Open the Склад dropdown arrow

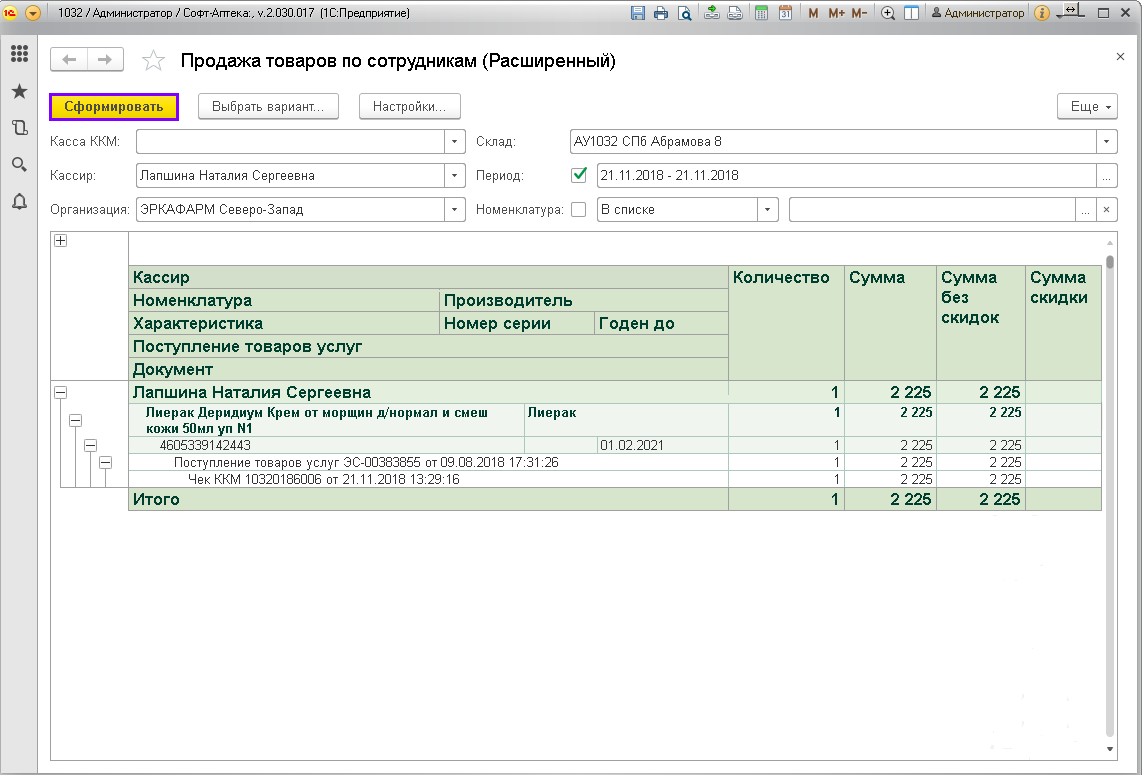pyautogui.click(x=1106, y=142)
